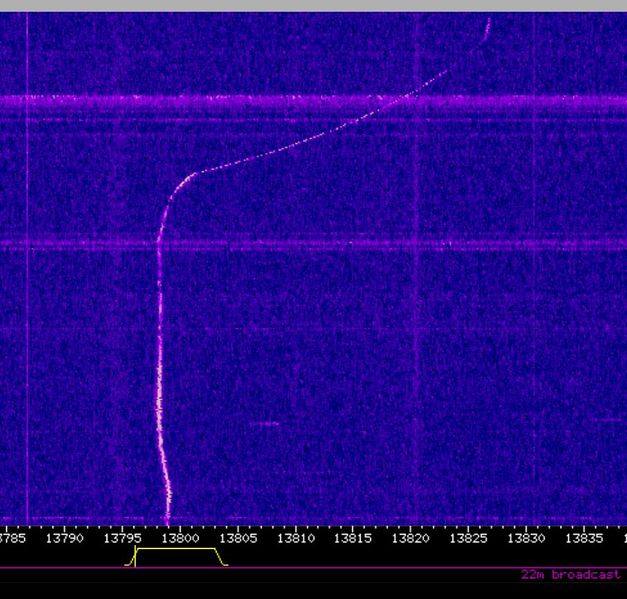The width and height of the screenshot is (627, 599).
Task: Click the 13825 frequency scale label
Action: tap(469, 538)
